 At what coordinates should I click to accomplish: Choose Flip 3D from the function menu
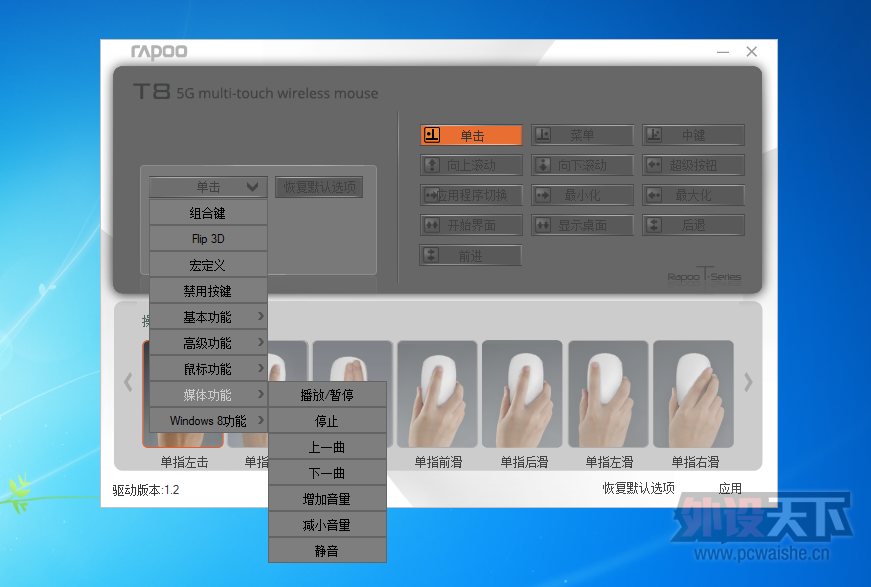(x=208, y=239)
